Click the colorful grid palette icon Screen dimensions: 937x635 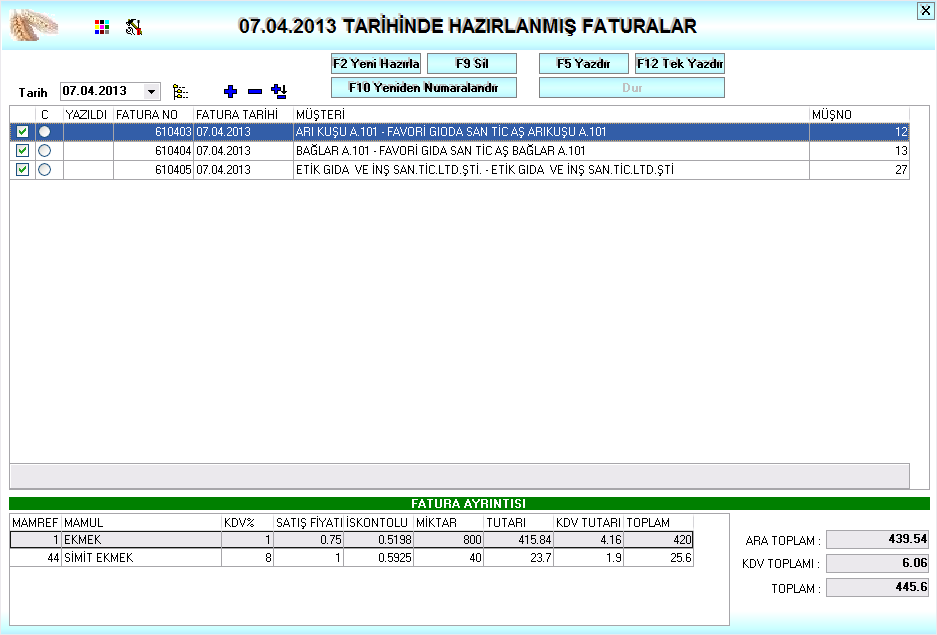click(x=101, y=28)
